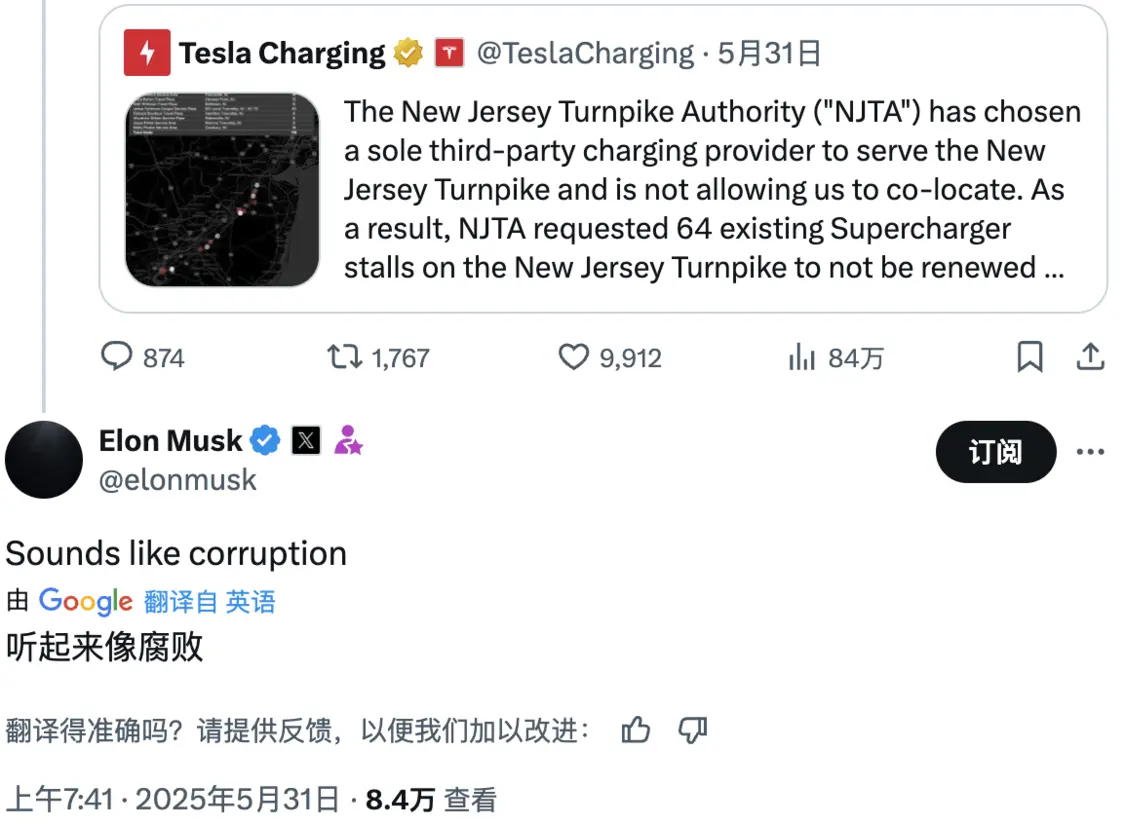Open the Tesla affiliation badge
Viewport: 1125px width, 824px height.
pyautogui.click(x=450, y=53)
